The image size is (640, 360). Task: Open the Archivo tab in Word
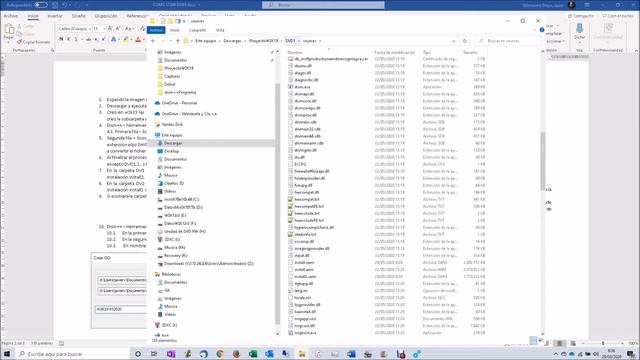click(x=11, y=16)
